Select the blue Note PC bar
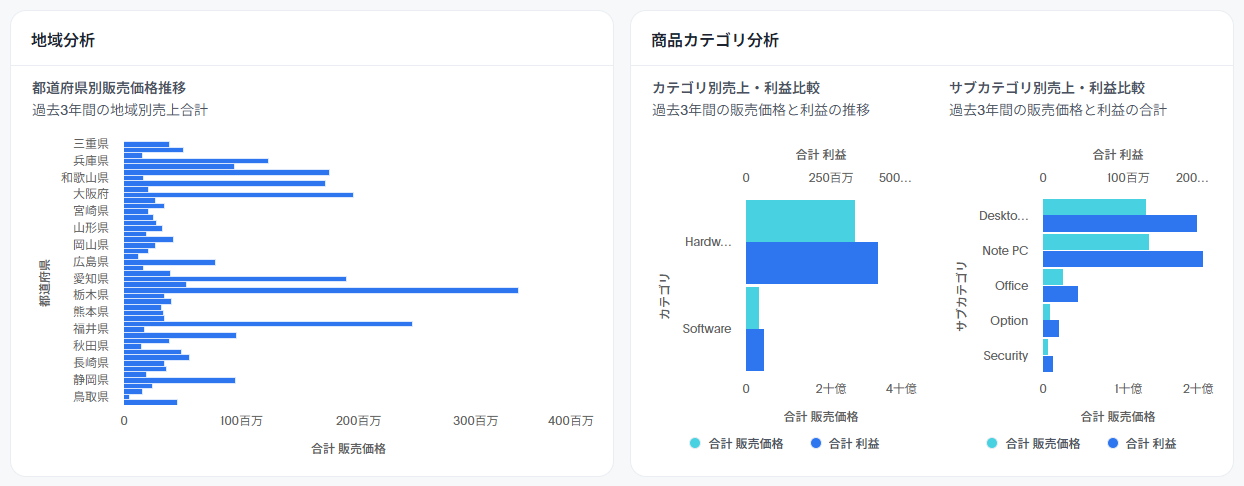The width and height of the screenshot is (1244, 486). point(1122,259)
